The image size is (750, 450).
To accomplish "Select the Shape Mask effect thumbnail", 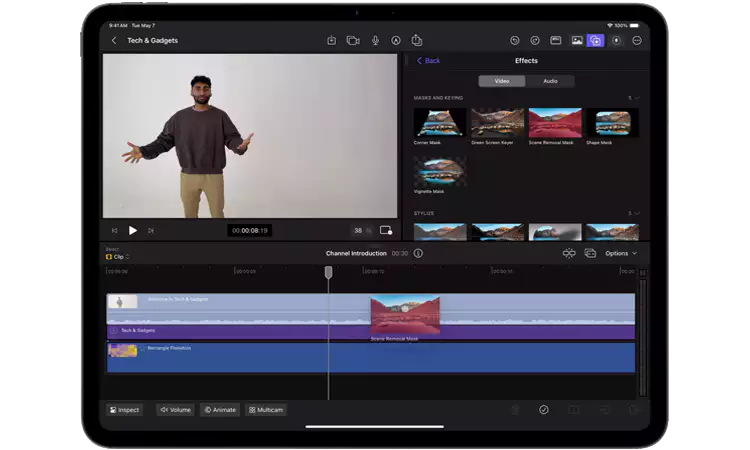I will tap(612, 122).
